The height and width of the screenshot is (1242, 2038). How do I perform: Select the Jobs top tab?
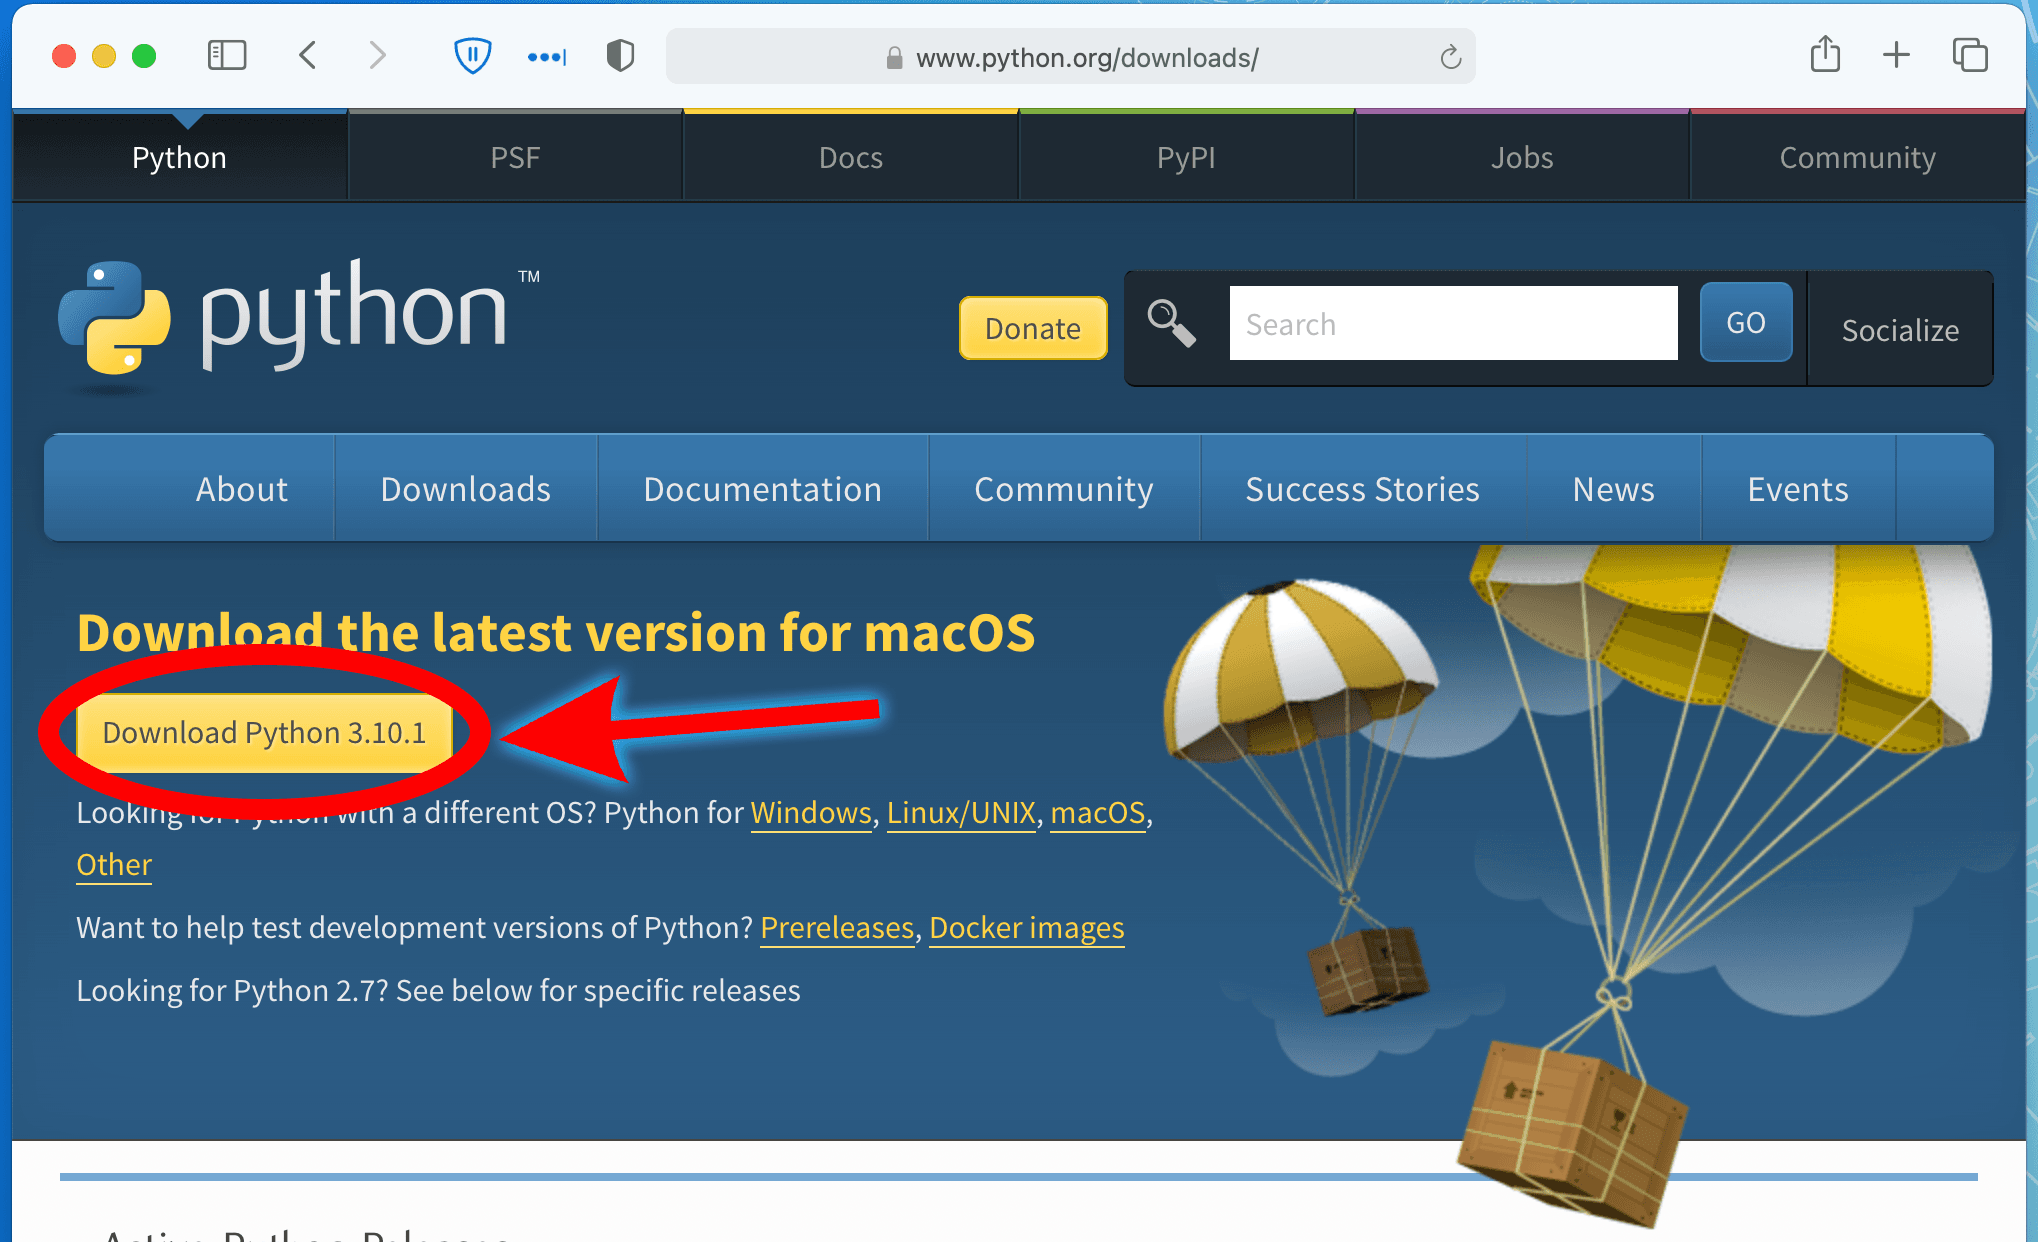pos(1522,157)
